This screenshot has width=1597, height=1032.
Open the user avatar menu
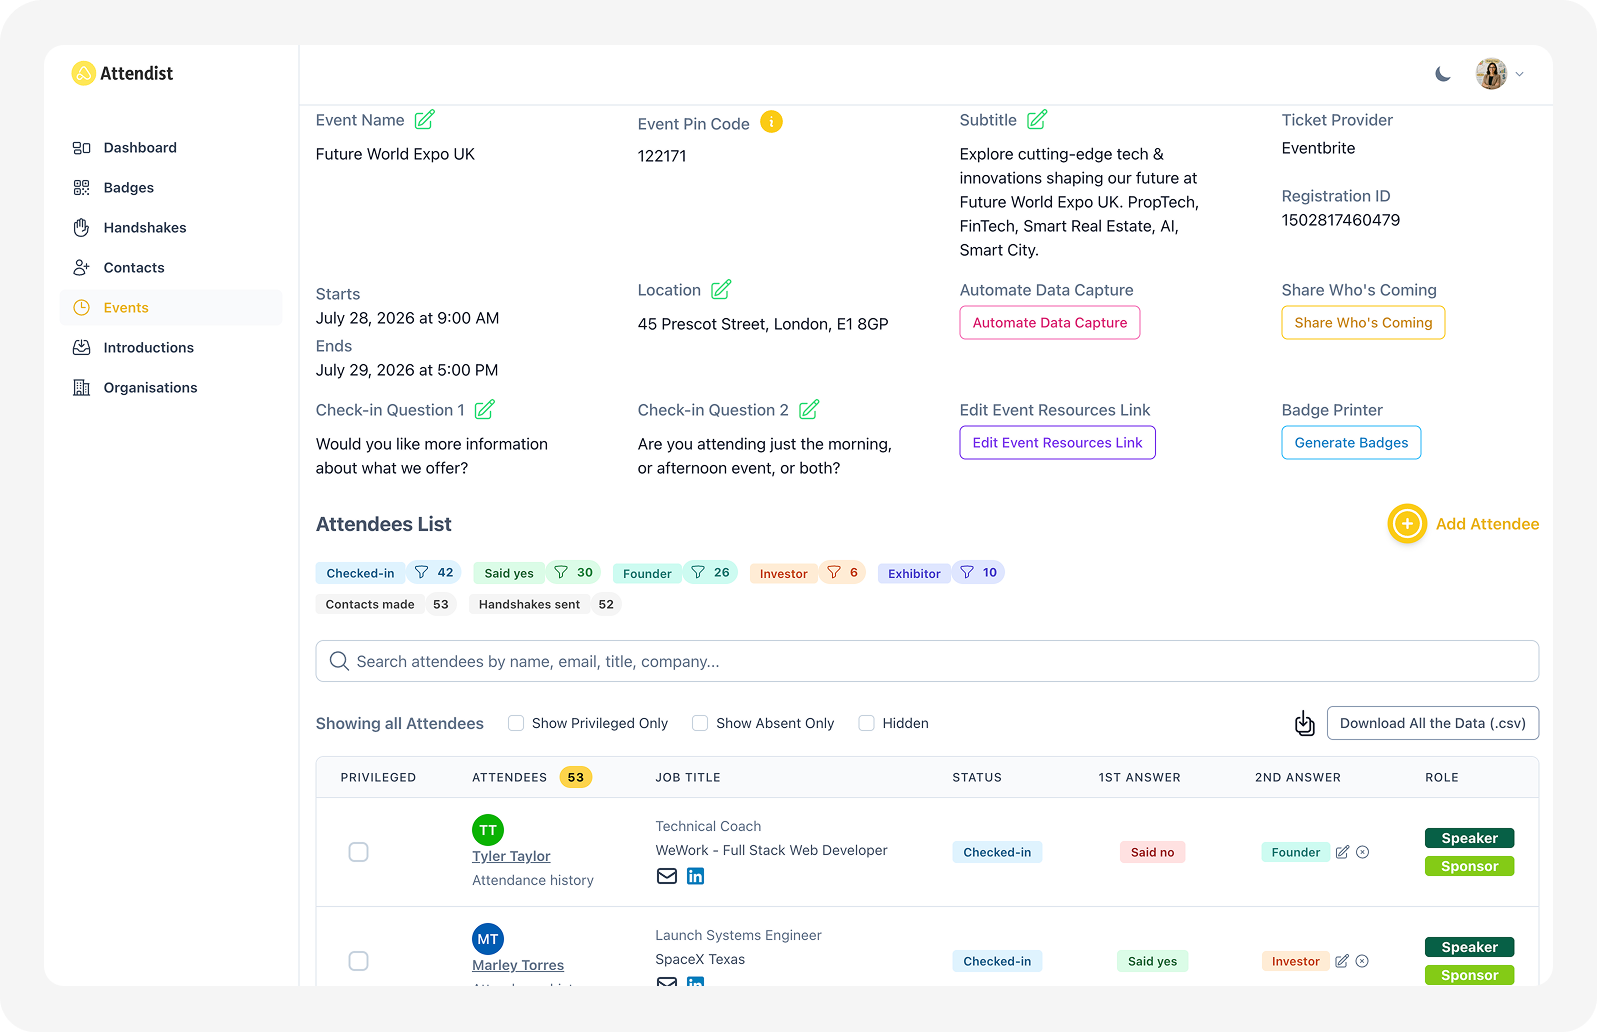(x=1491, y=74)
